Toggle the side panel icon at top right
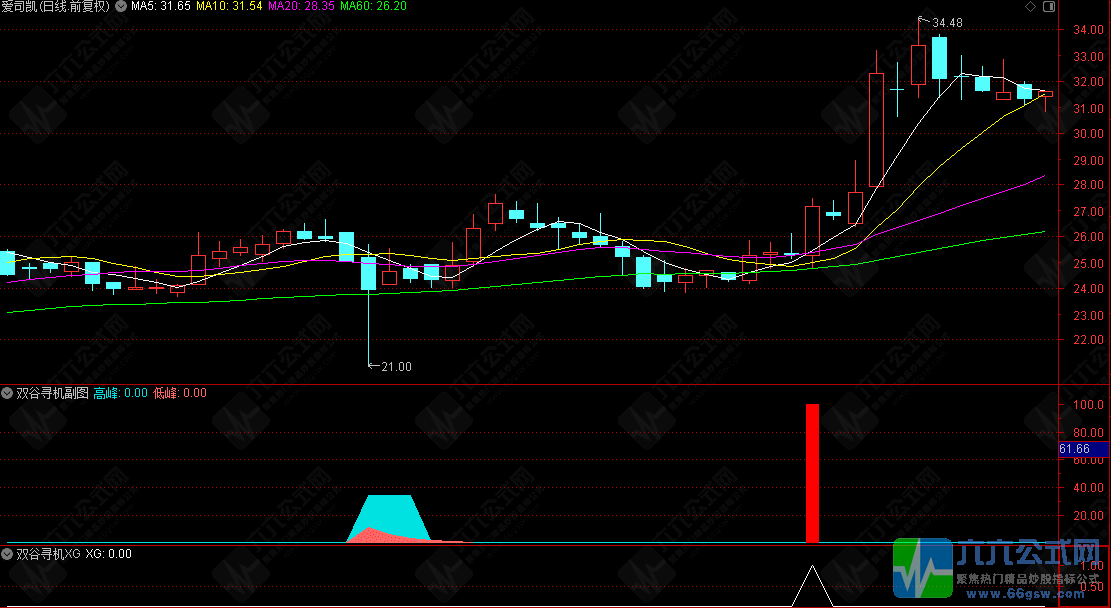Image resolution: width=1111 pixels, height=608 pixels. click(x=1049, y=6)
